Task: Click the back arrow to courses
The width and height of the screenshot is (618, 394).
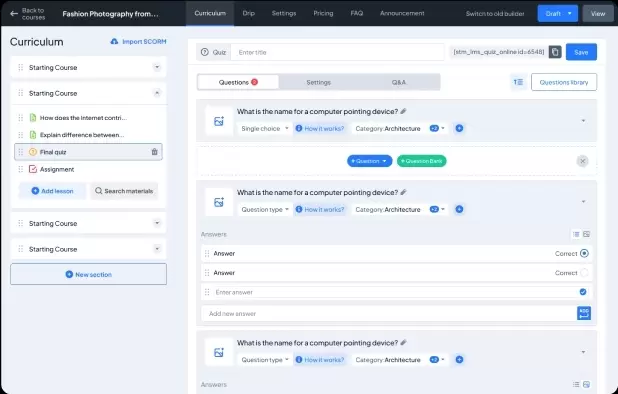Action: (14, 13)
